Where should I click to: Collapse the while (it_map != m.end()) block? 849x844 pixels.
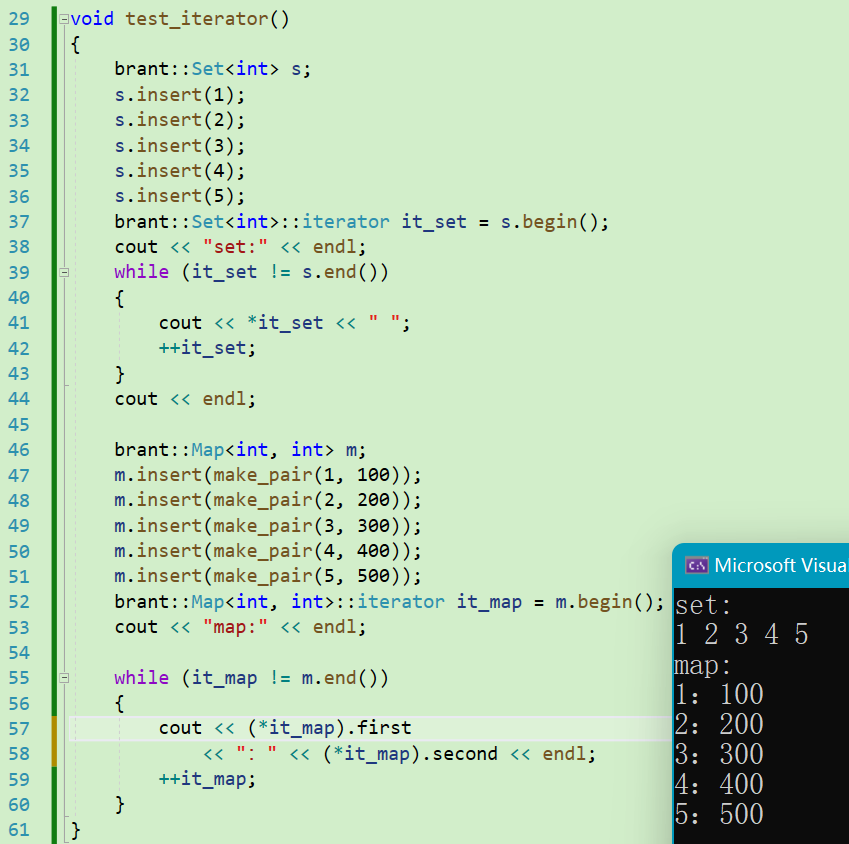pos(64,678)
